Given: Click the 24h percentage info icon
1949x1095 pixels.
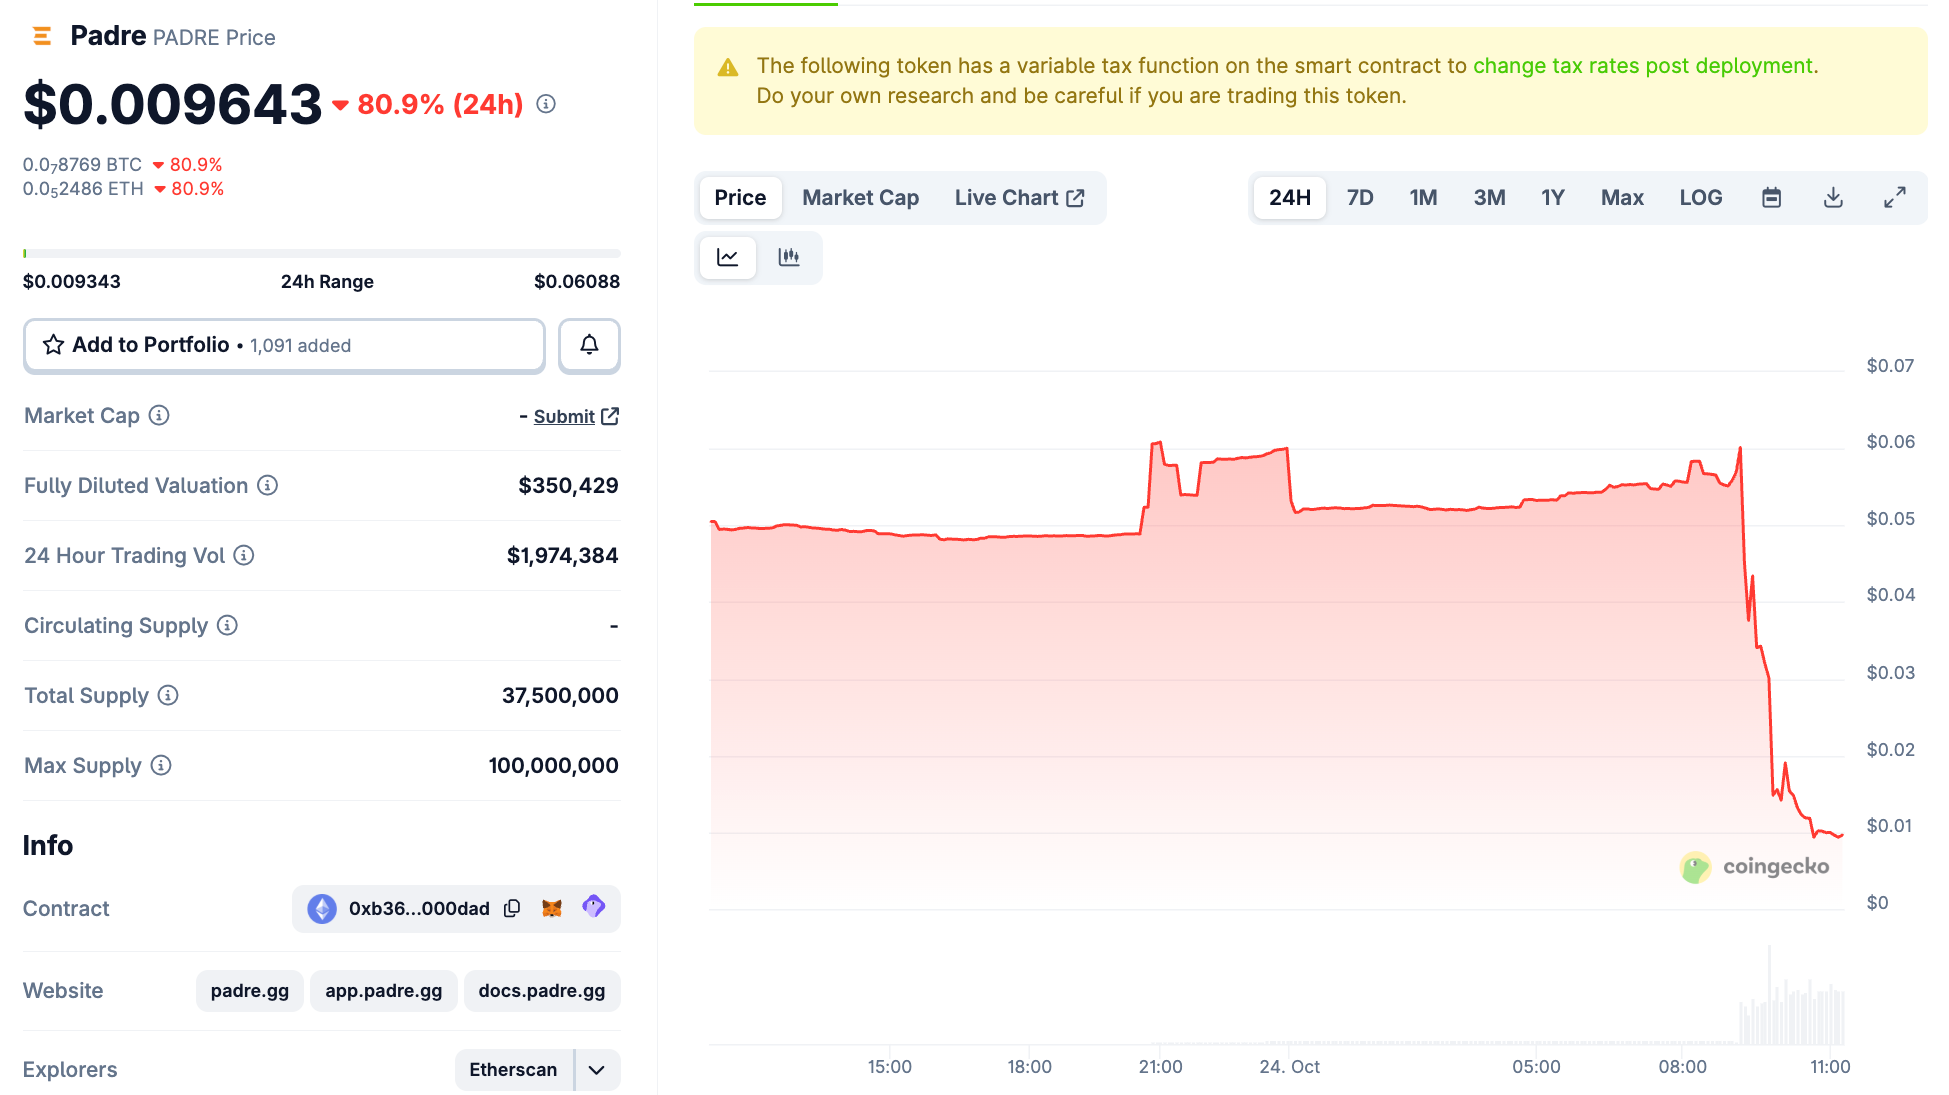Looking at the screenshot, I should (x=546, y=104).
